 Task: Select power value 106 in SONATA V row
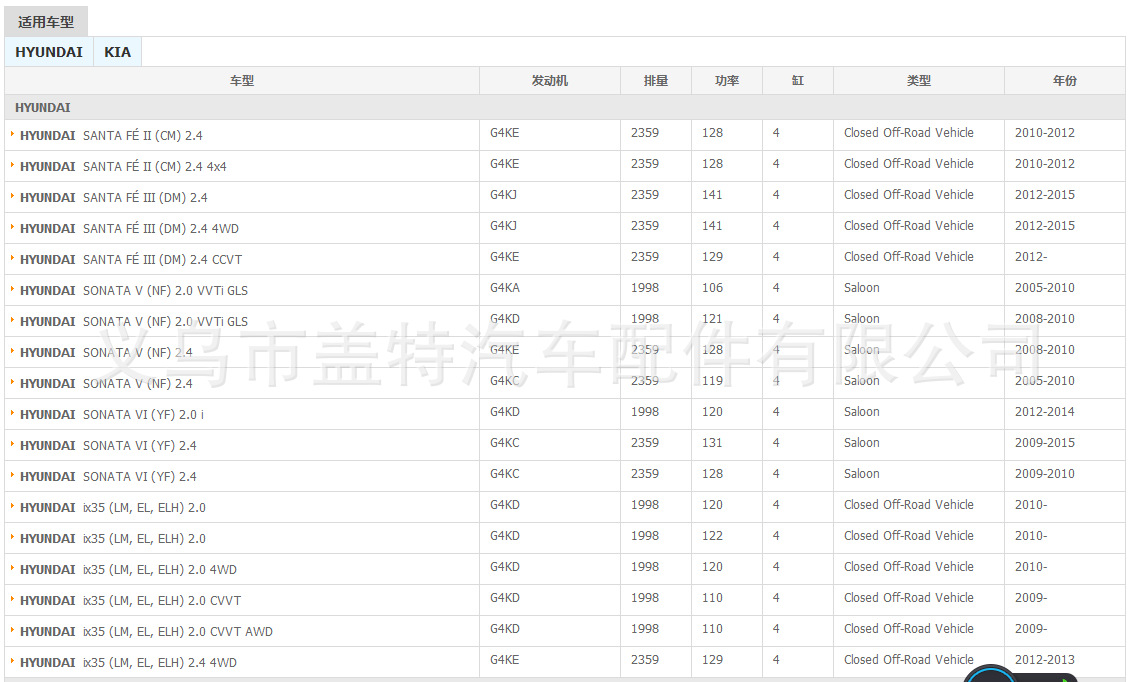[x=712, y=288]
